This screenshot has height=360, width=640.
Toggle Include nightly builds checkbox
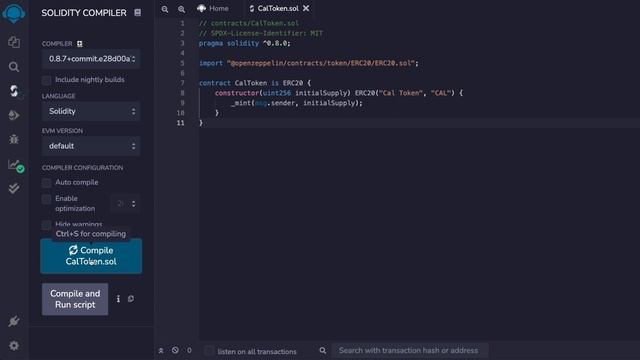47,80
